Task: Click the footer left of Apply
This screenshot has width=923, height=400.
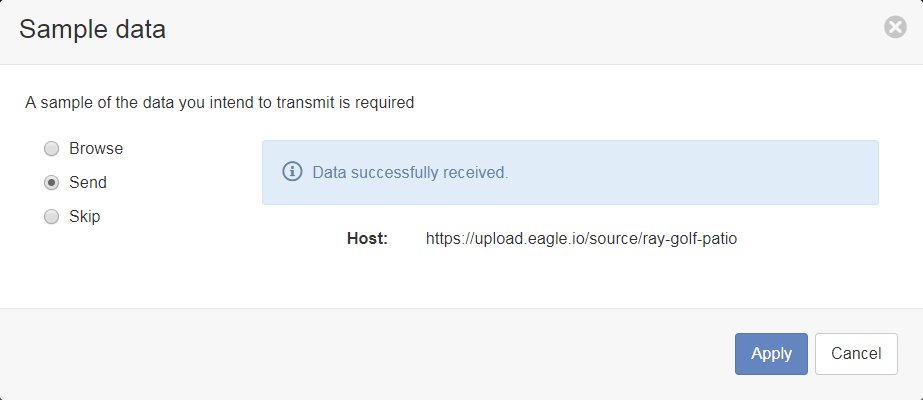Action: coord(365,354)
